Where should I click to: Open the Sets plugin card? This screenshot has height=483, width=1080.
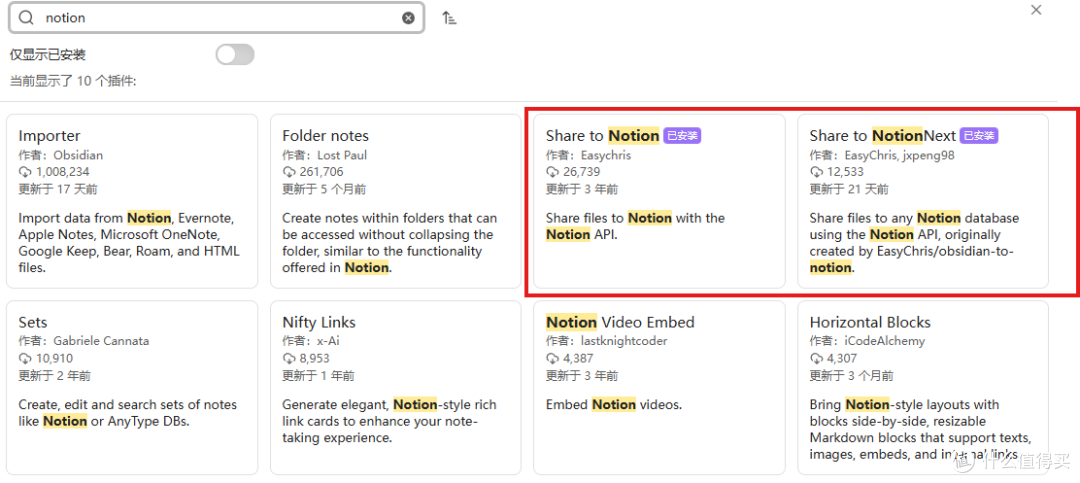132,388
